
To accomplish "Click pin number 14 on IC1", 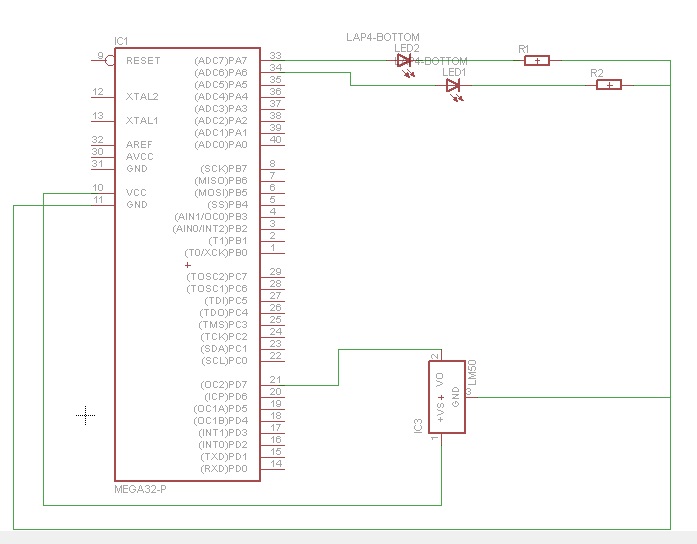I will pyautogui.click(x=276, y=464).
